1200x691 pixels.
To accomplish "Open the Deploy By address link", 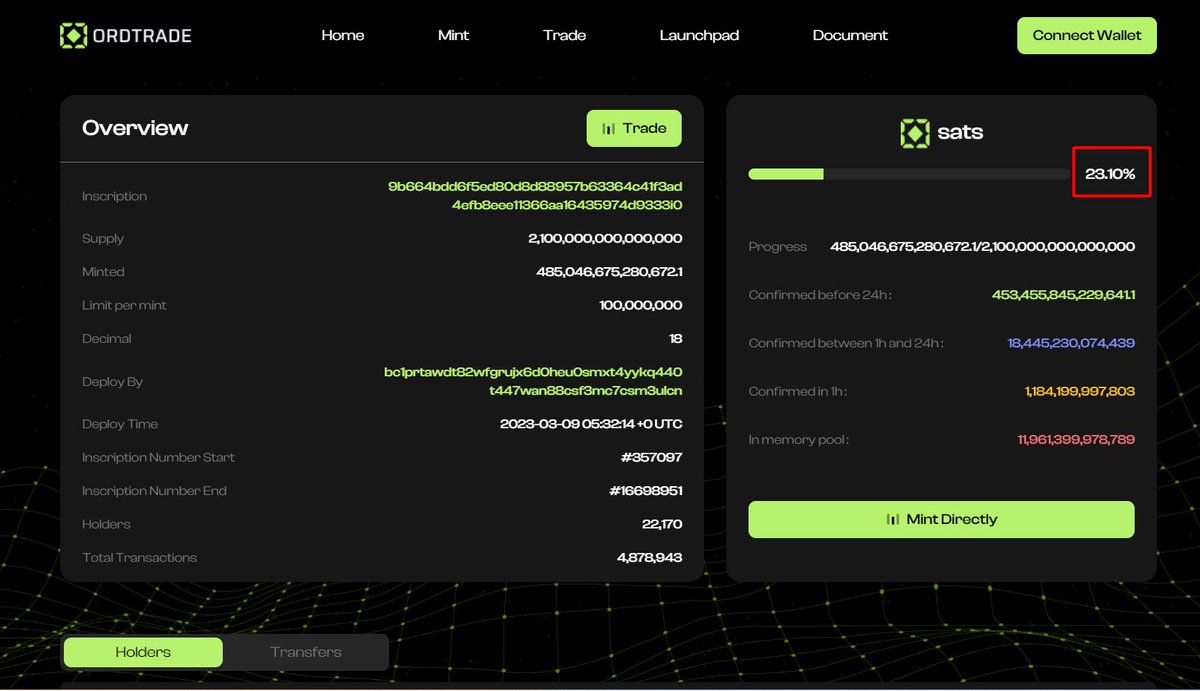I will [x=533, y=381].
